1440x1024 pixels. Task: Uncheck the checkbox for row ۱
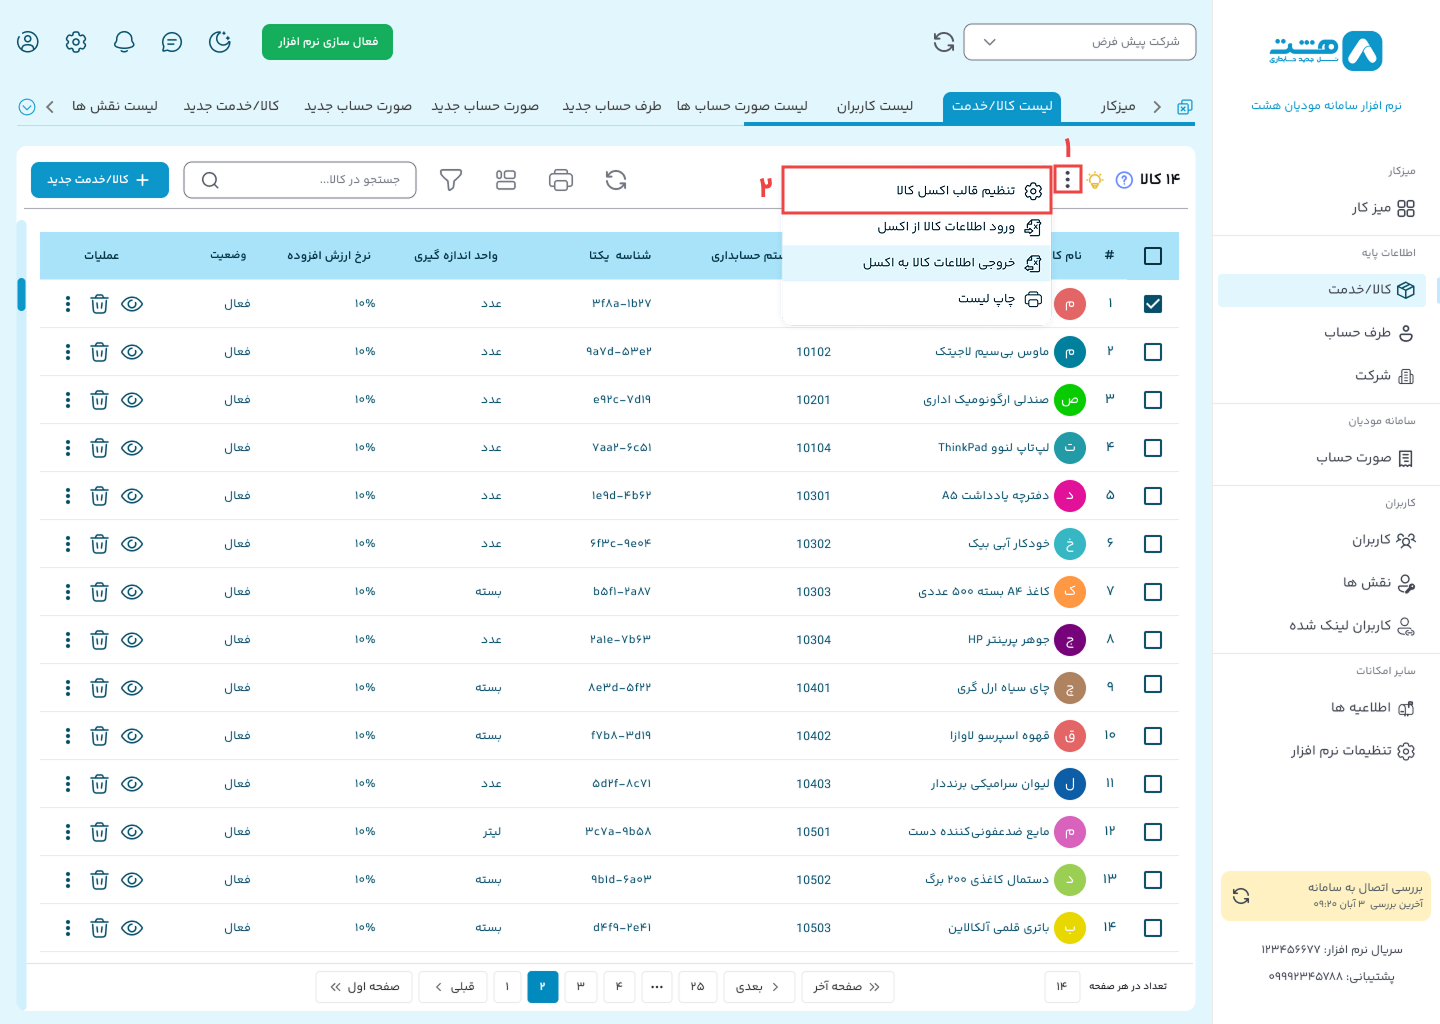[x=1152, y=304]
